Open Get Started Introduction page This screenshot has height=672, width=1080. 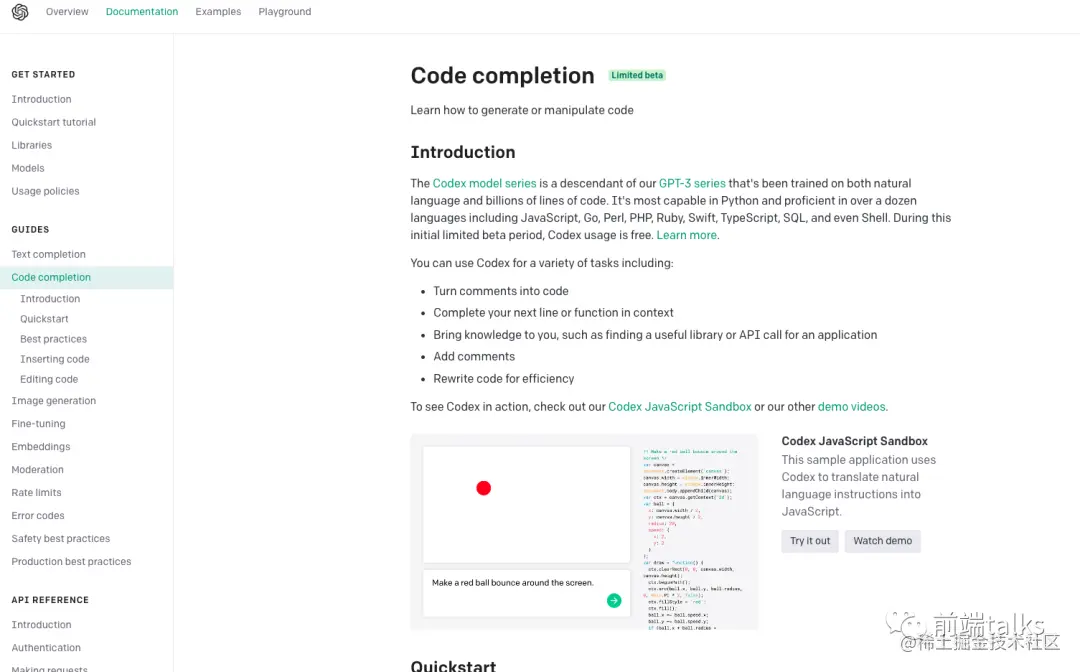click(41, 99)
